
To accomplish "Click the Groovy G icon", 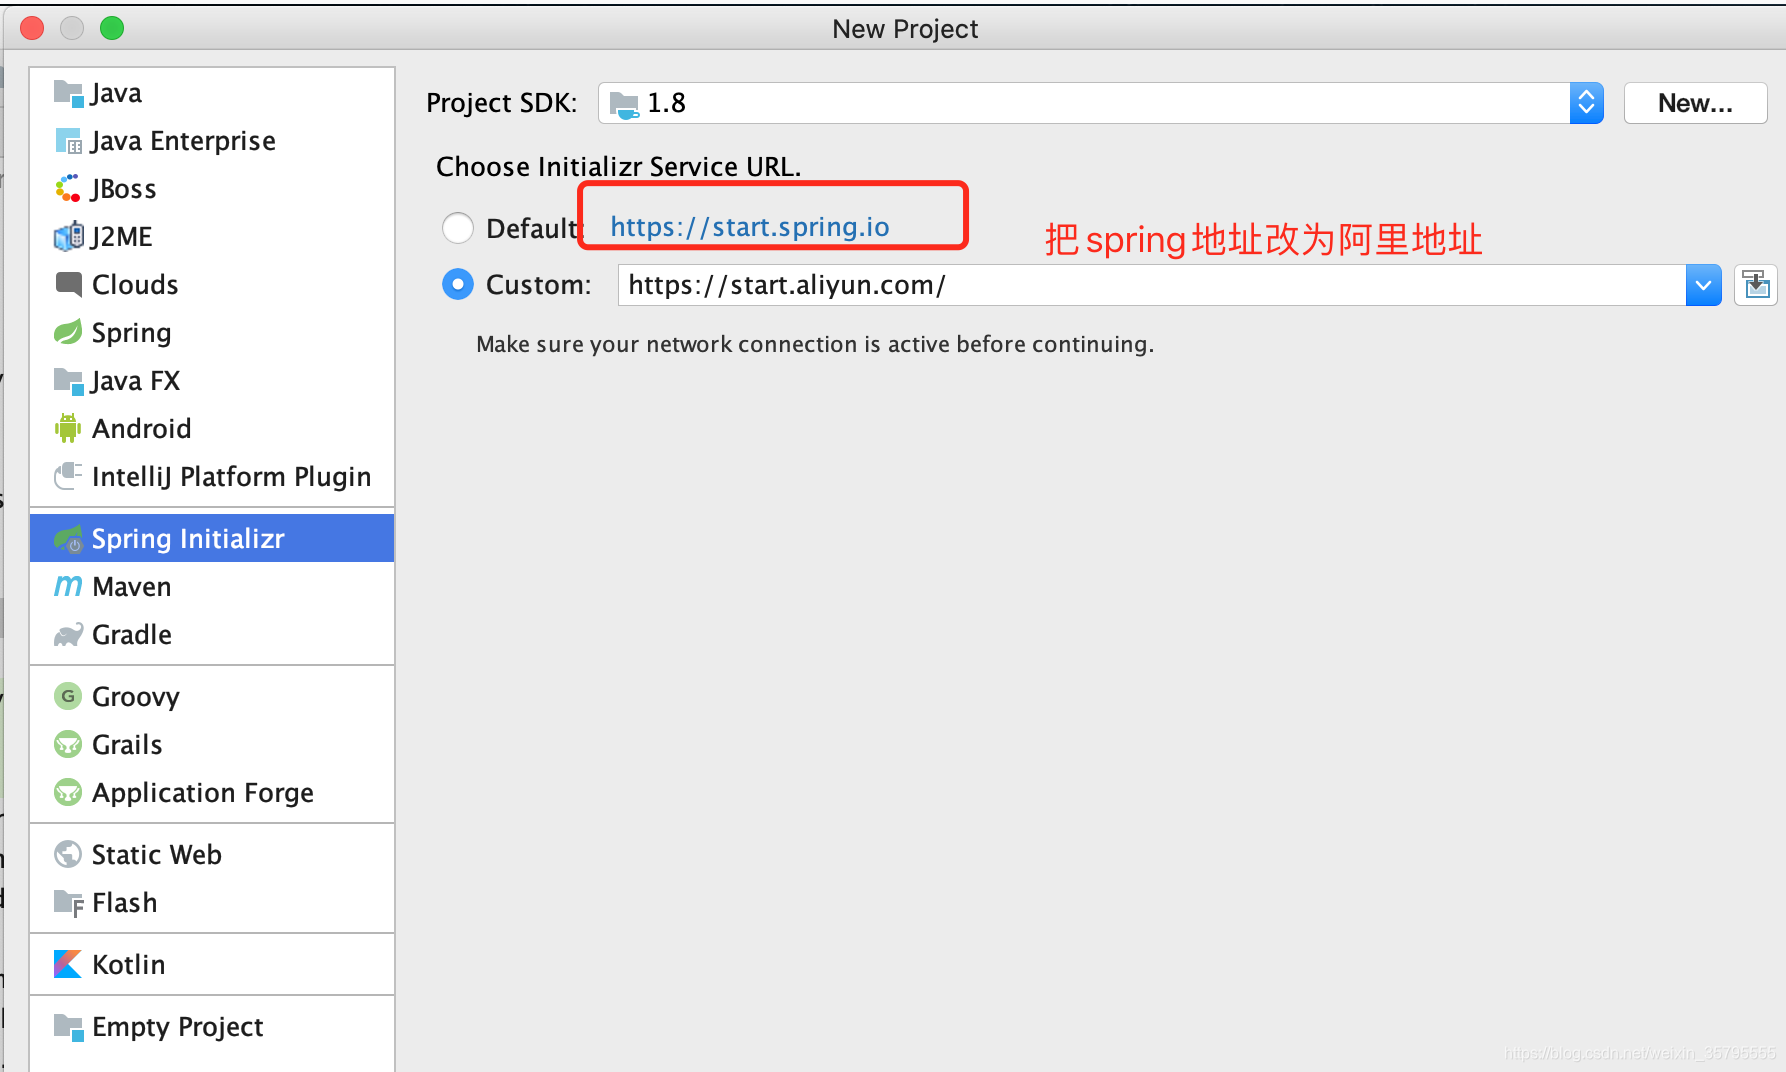I will [68, 696].
